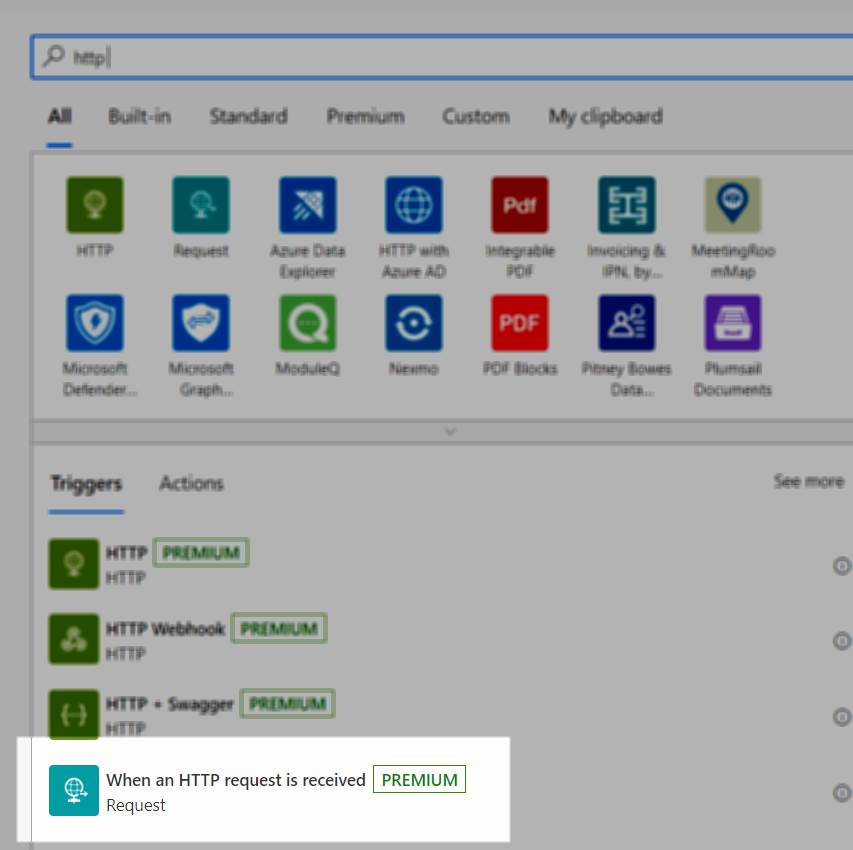This screenshot has height=850, width=853.
Task: Select When an HTTP request is received trigger
Action: [236, 781]
